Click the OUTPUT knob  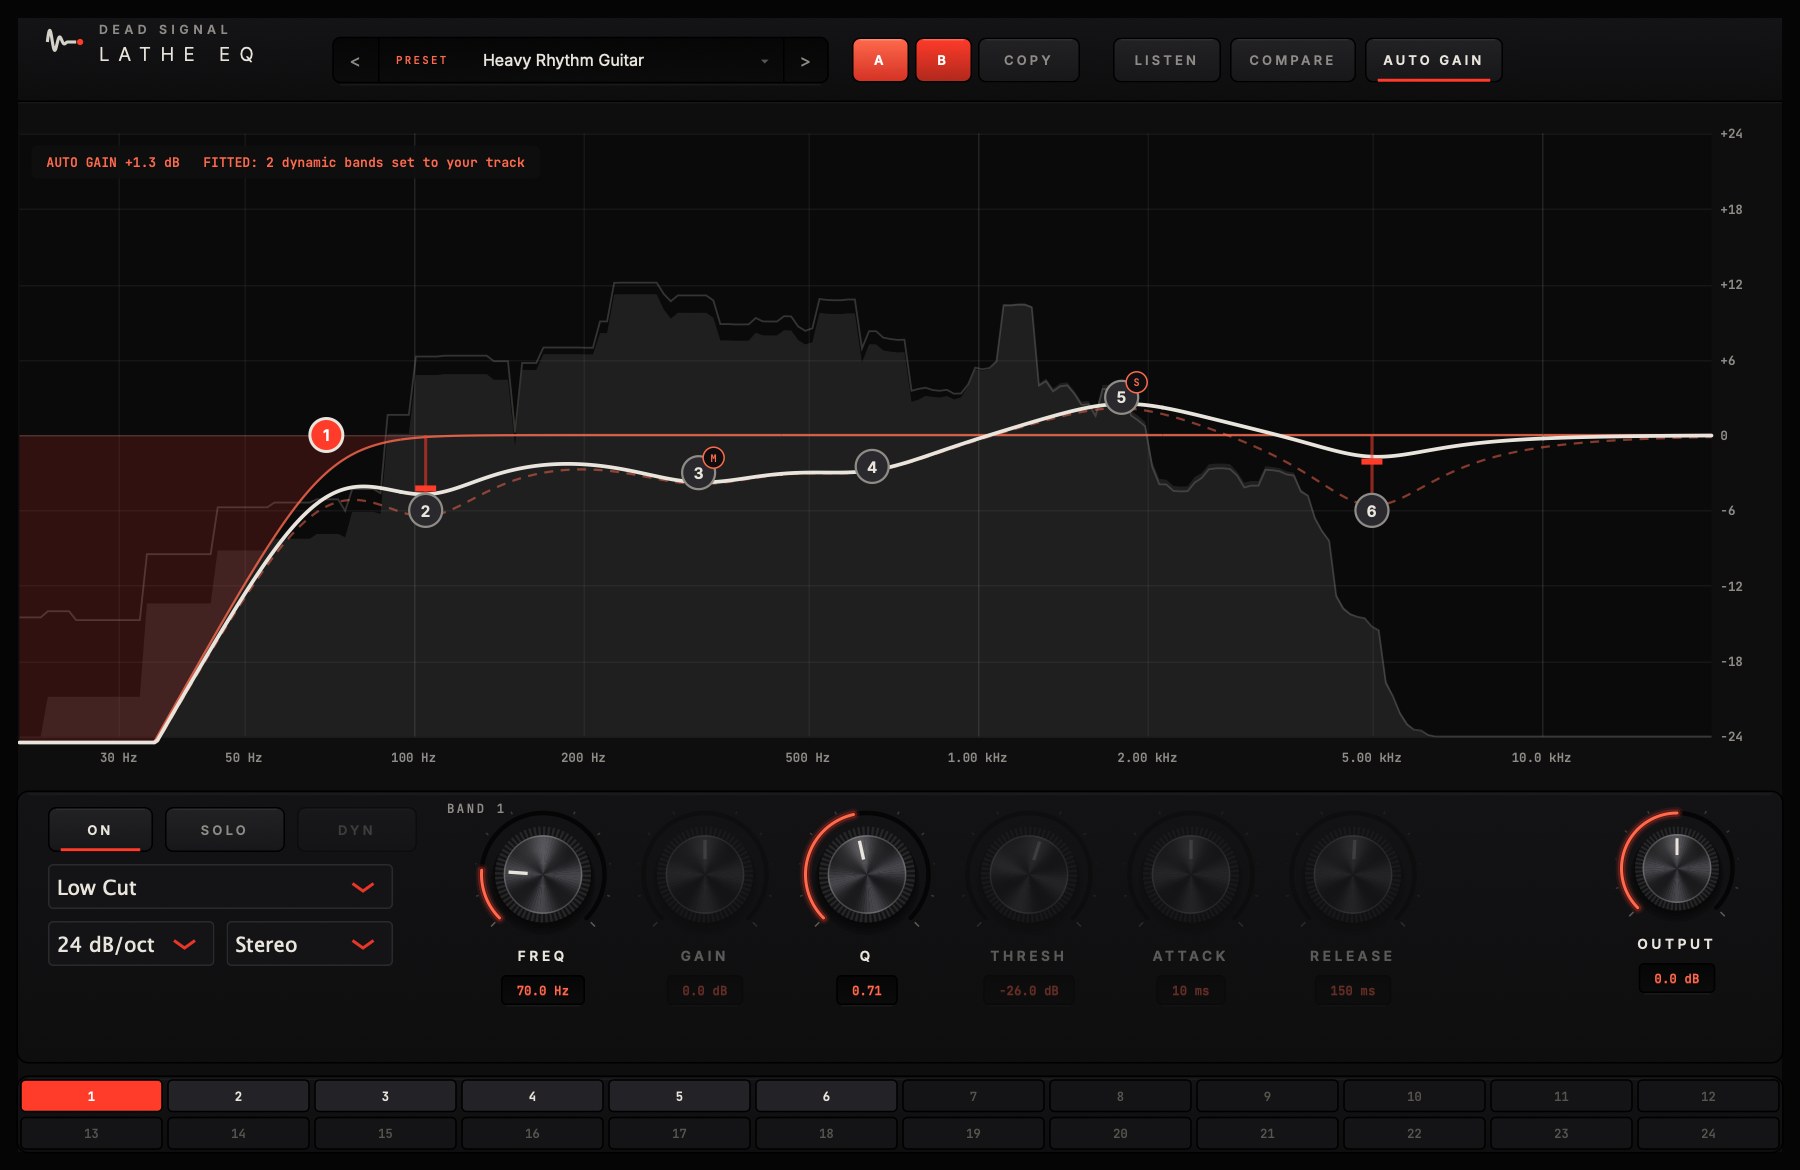[x=1677, y=868]
